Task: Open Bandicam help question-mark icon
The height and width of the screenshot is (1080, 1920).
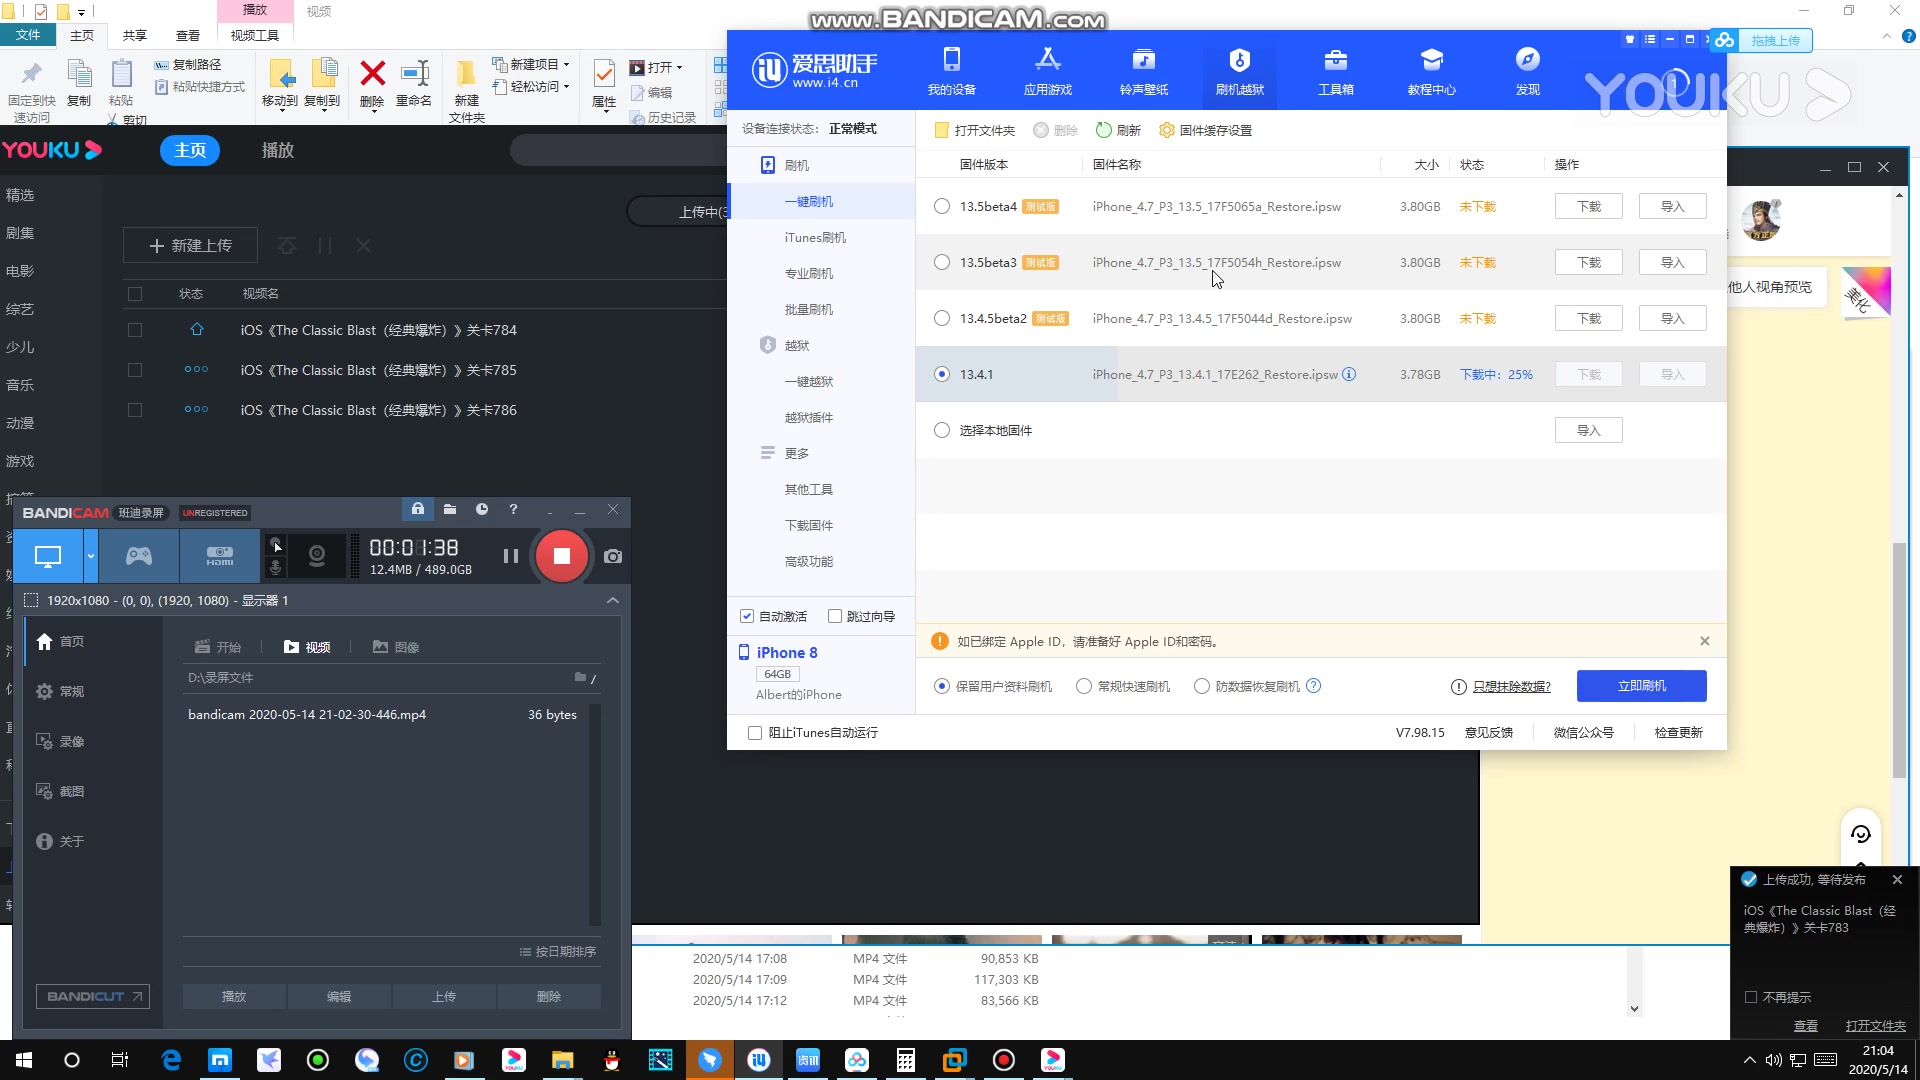Action: [513, 509]
